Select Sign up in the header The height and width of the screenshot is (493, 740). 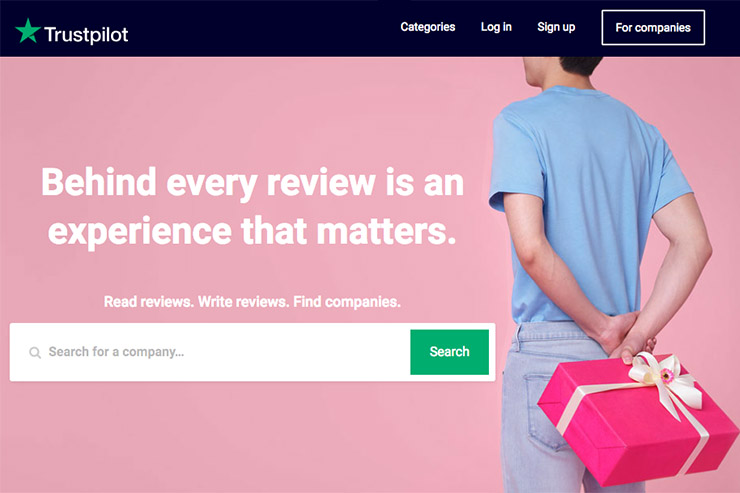click(556, 27)
